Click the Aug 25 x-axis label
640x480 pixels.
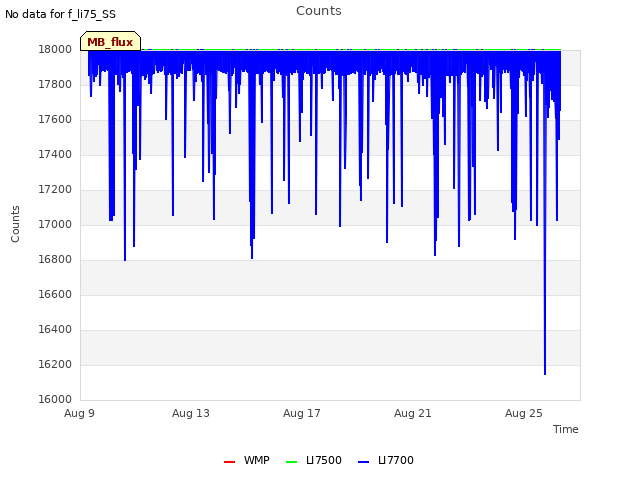(x=524, y=413)
